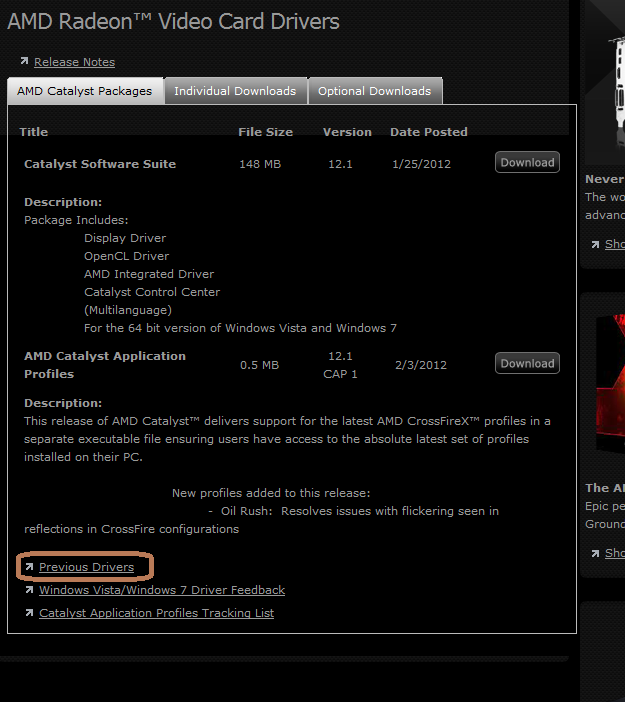Open the Previous Drivers link
The width and height of the screenshot is (625, 702).
(86, 567)
